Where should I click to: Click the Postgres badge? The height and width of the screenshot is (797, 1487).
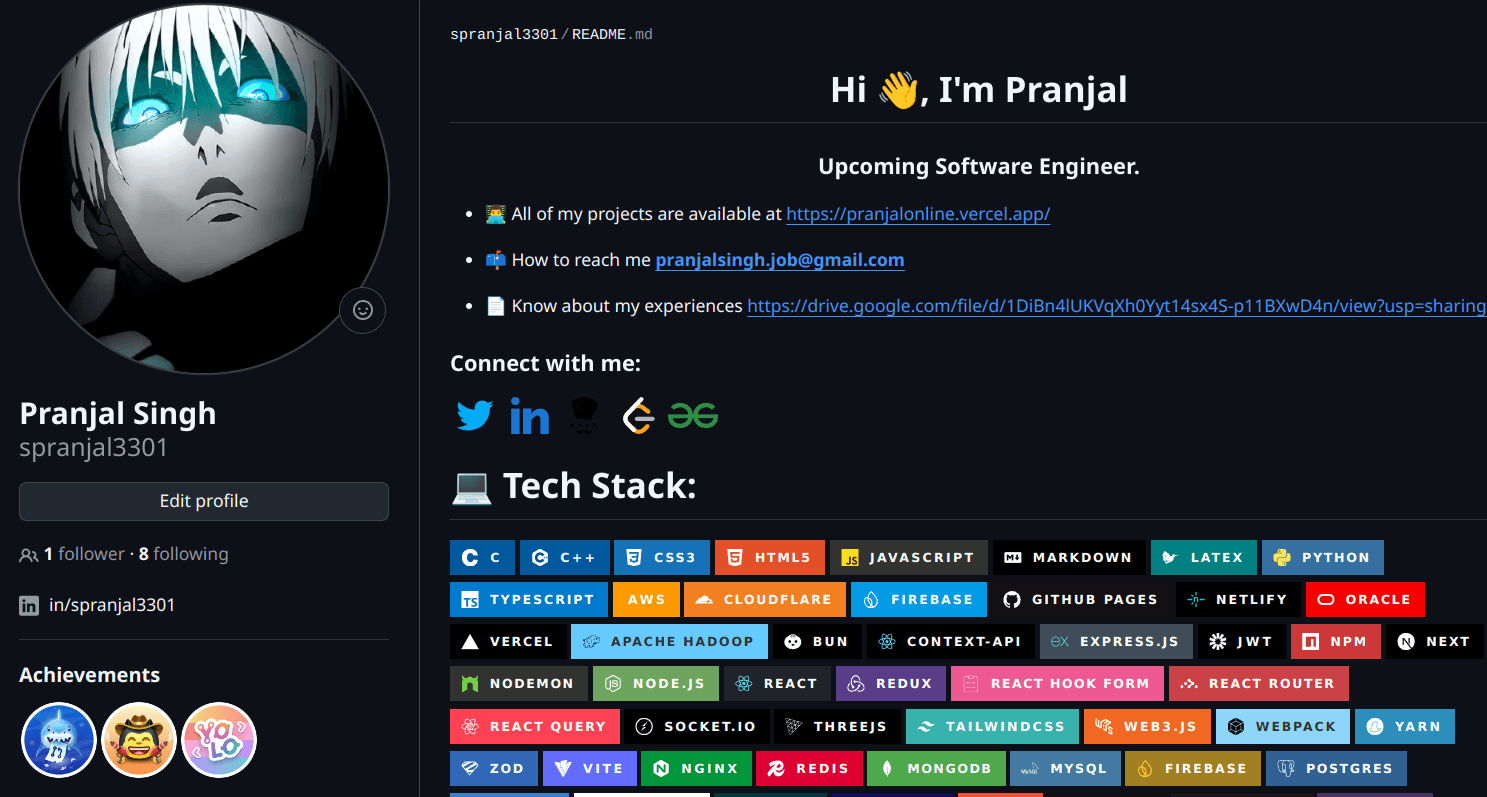tap(1336, 768)
